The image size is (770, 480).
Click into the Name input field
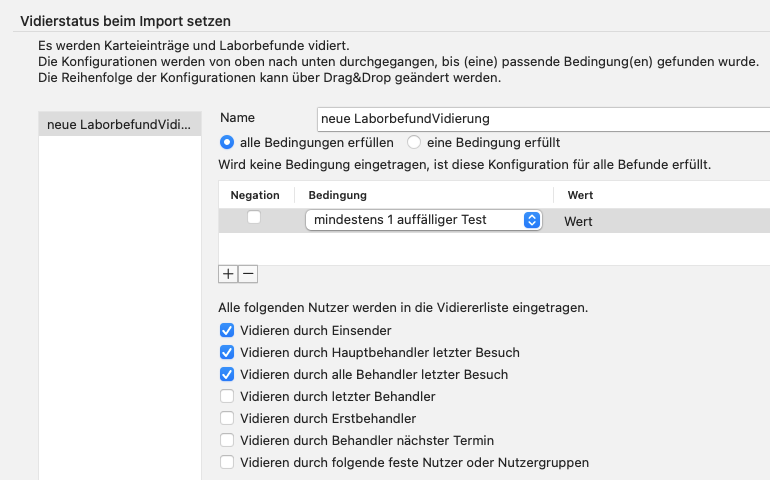click(543, 119)
